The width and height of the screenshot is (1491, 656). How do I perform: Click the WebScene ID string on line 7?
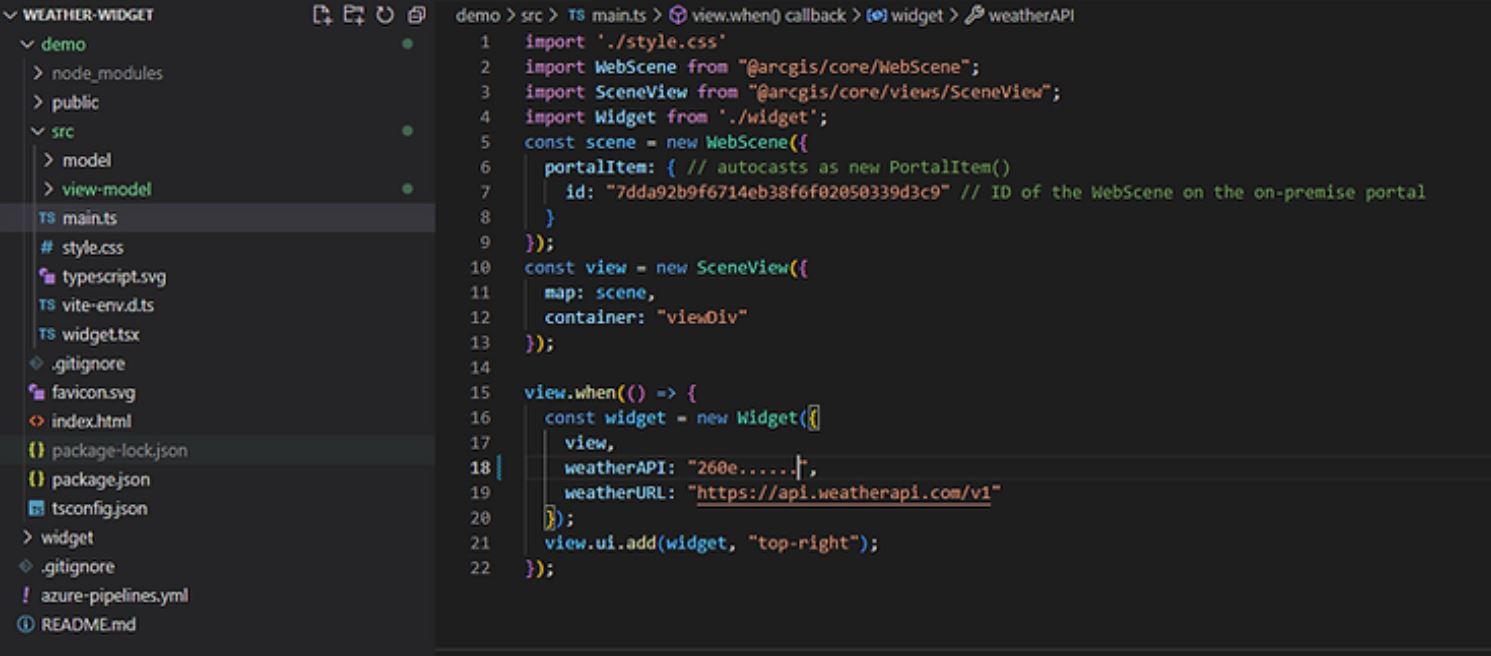pos(777,192)
